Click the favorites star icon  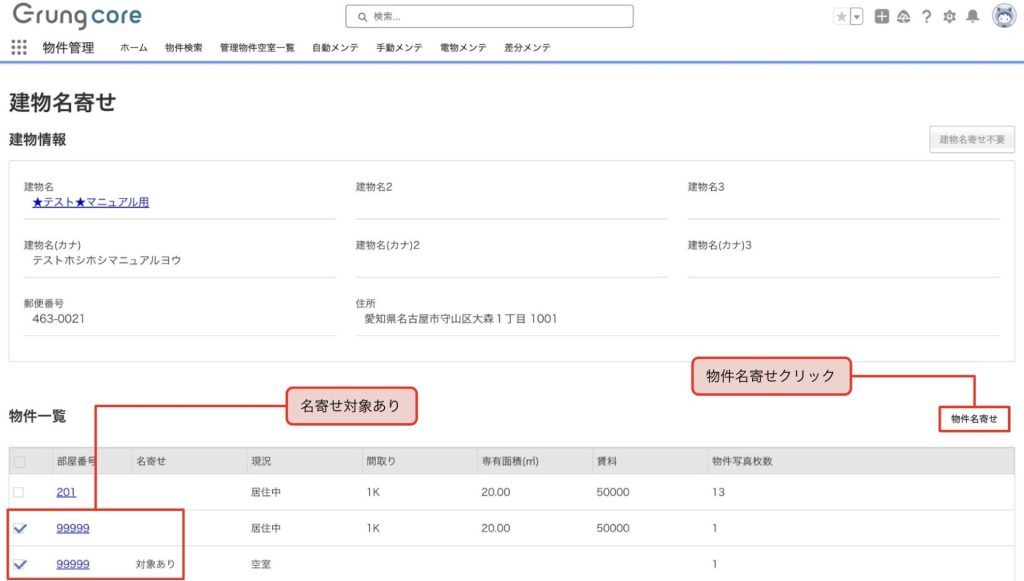[x=841, y=17]
